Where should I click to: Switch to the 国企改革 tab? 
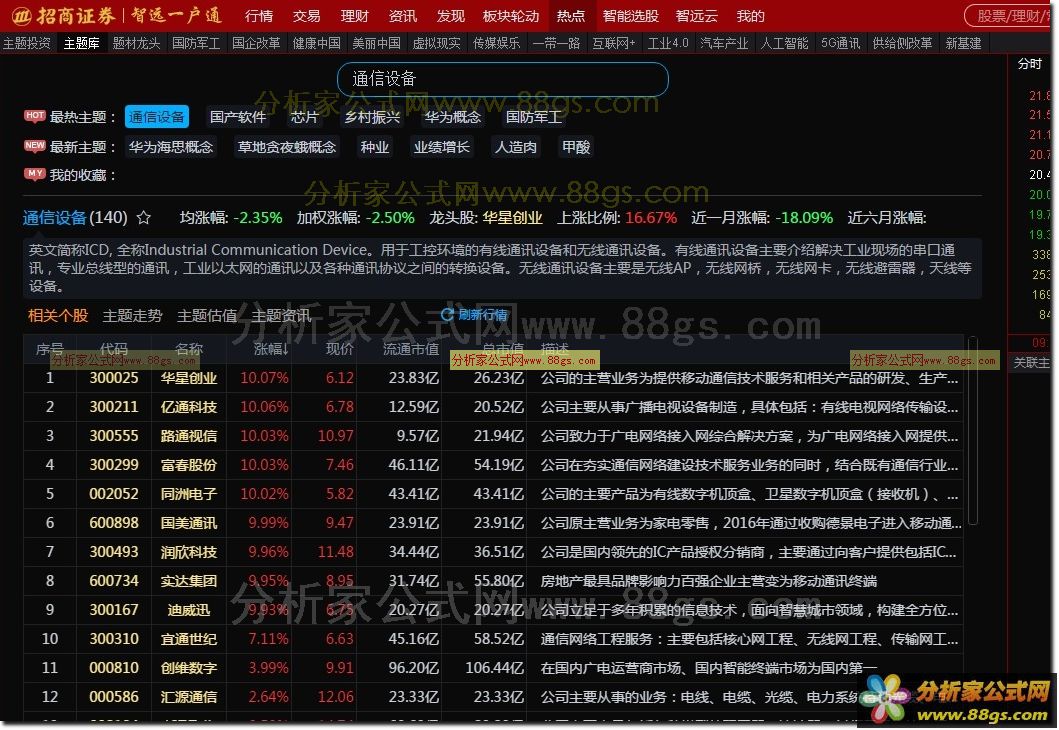coord(256,44)
